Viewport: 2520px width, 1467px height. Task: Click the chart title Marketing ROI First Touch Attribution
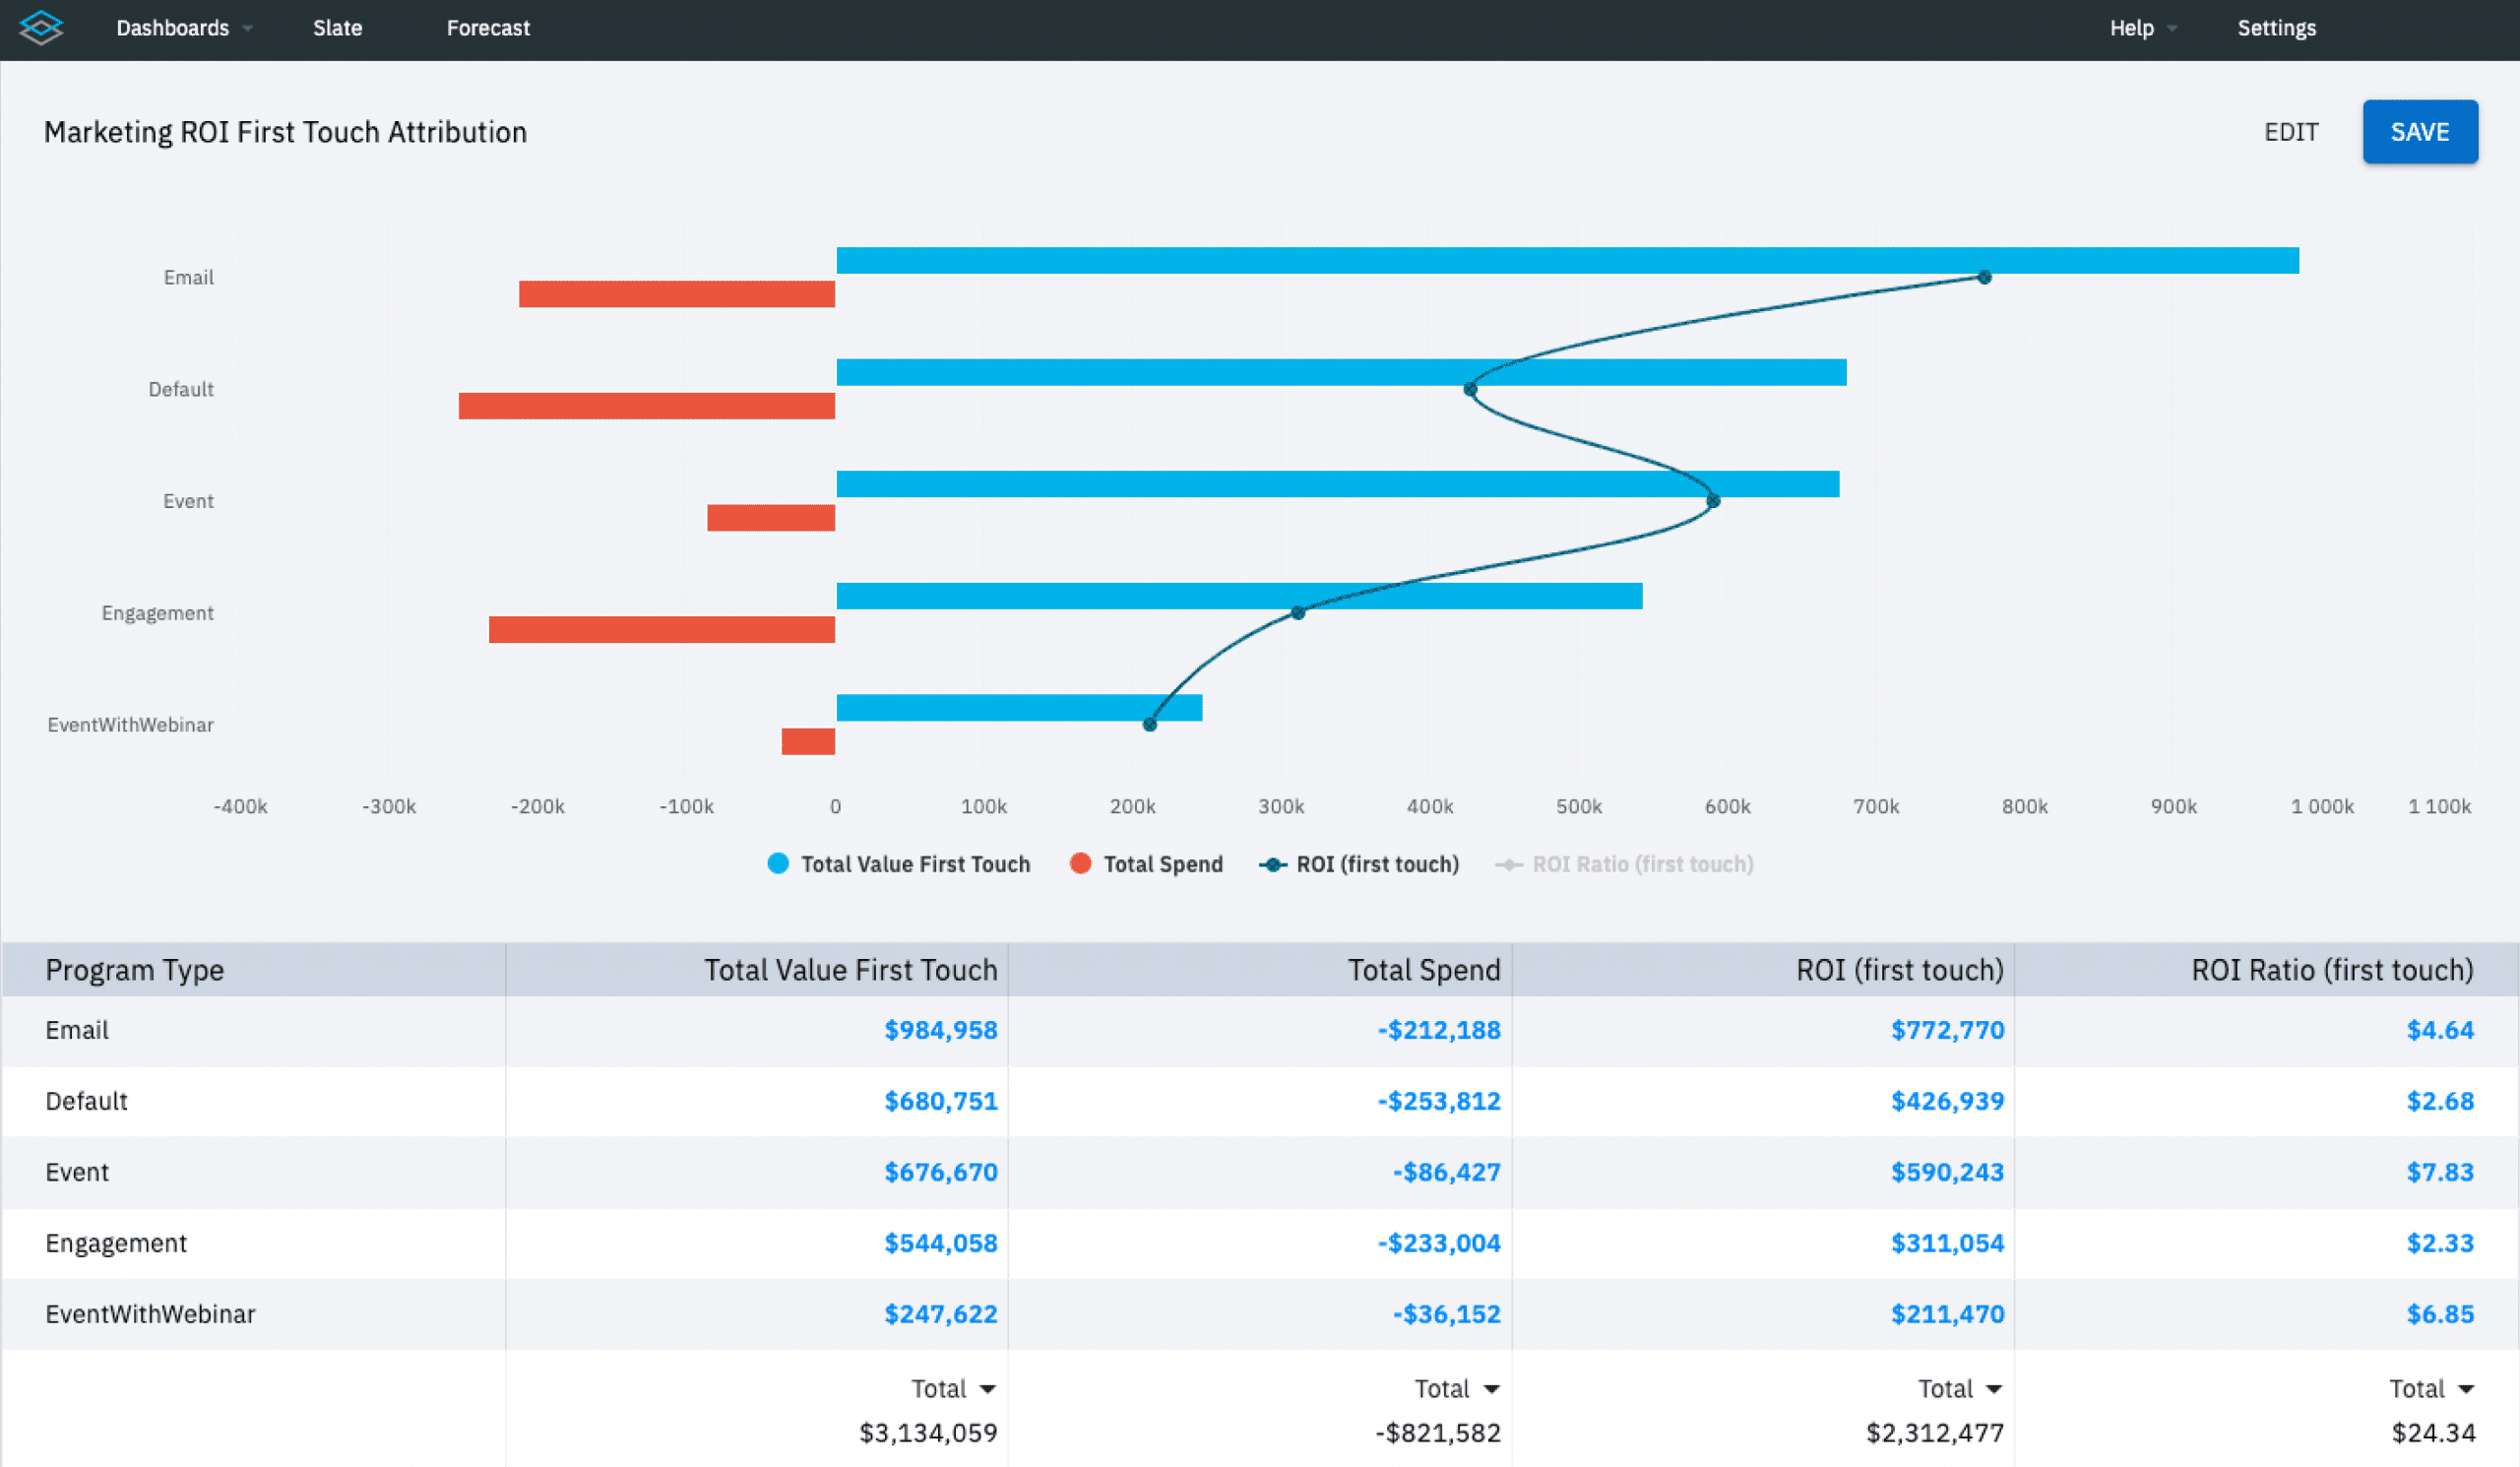(285, 132)
